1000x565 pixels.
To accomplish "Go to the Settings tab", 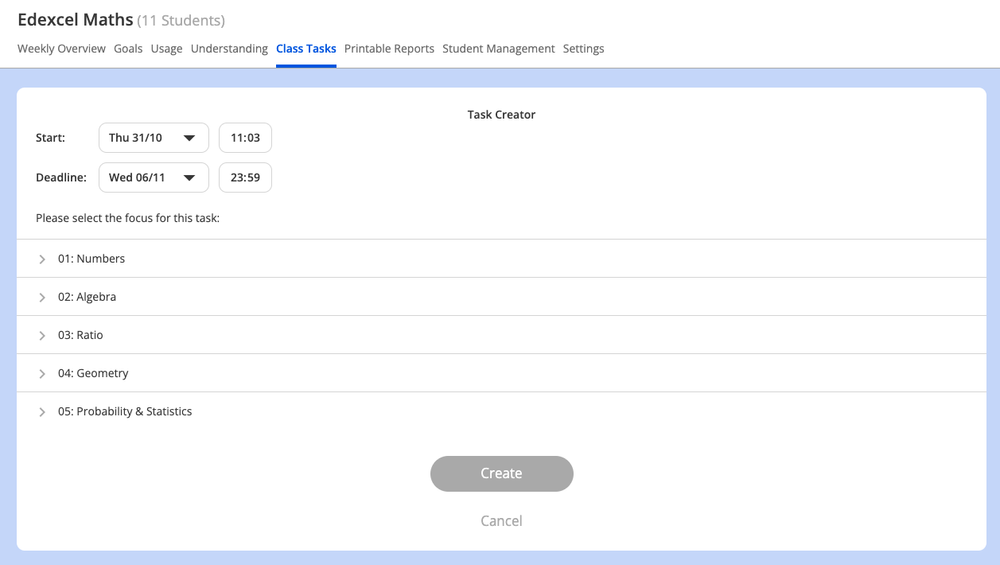I will 584,48.
